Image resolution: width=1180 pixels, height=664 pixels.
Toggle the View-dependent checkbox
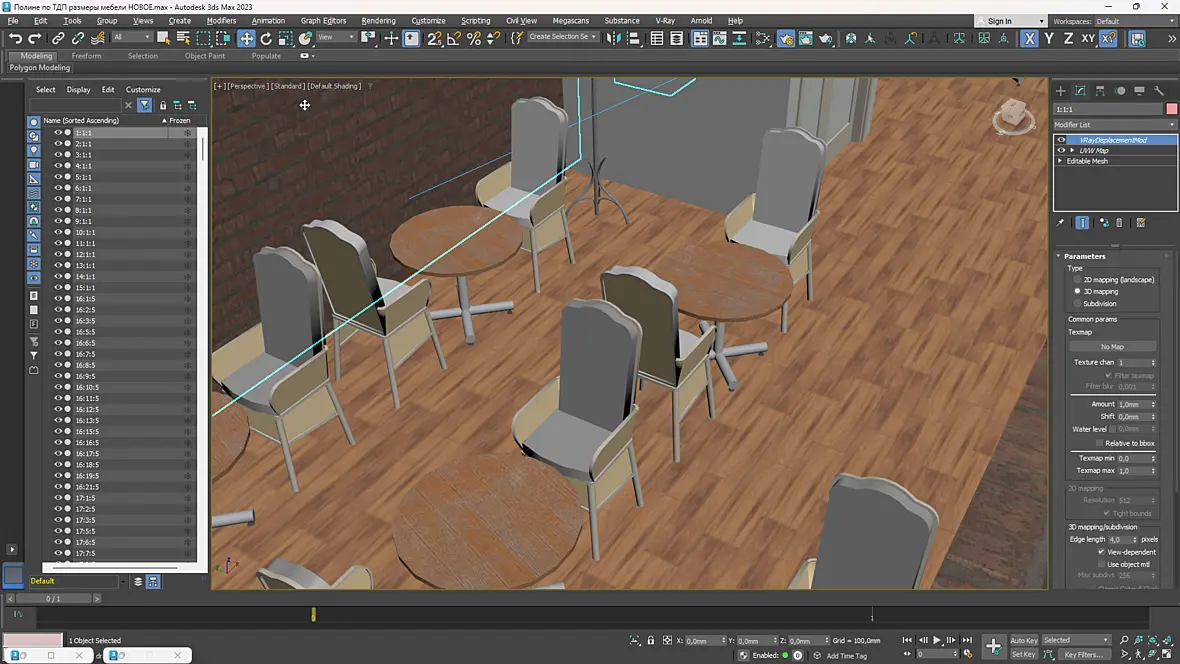(1101, 552)
